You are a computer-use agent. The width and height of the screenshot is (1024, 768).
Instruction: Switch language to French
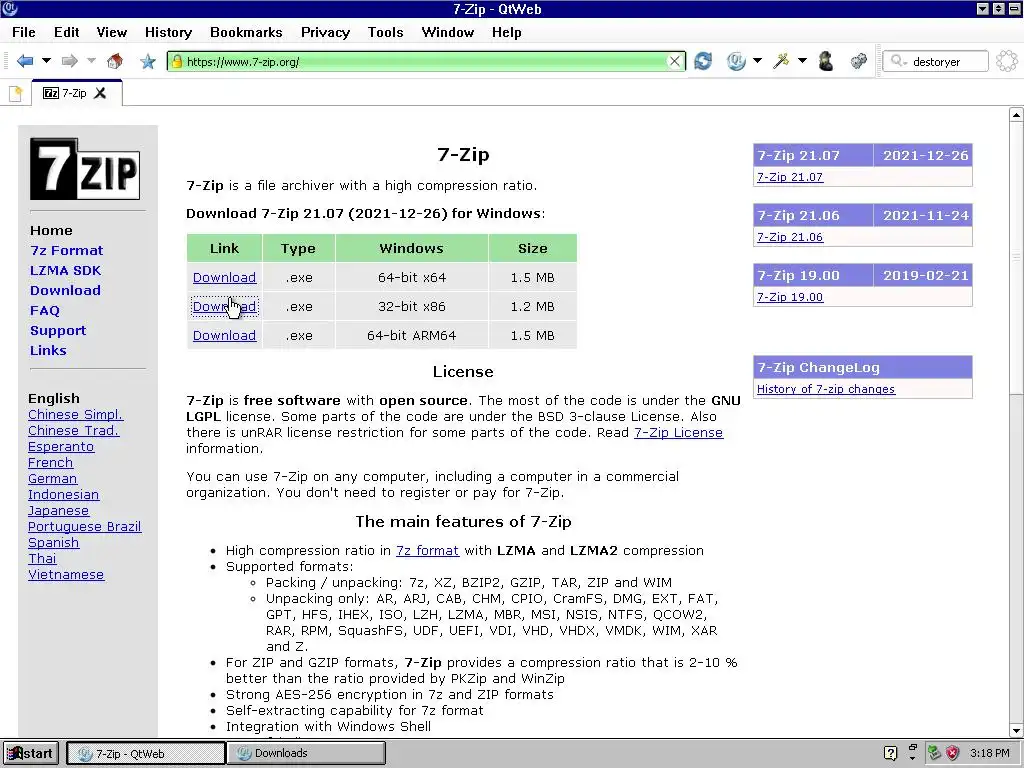[50, 462]
